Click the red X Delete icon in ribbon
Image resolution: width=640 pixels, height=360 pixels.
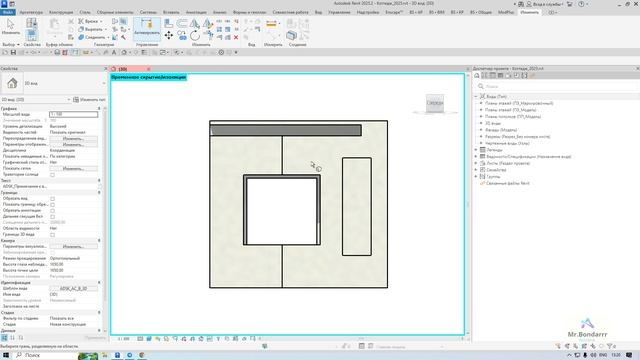pyautogui.click(x=236, y=37)
